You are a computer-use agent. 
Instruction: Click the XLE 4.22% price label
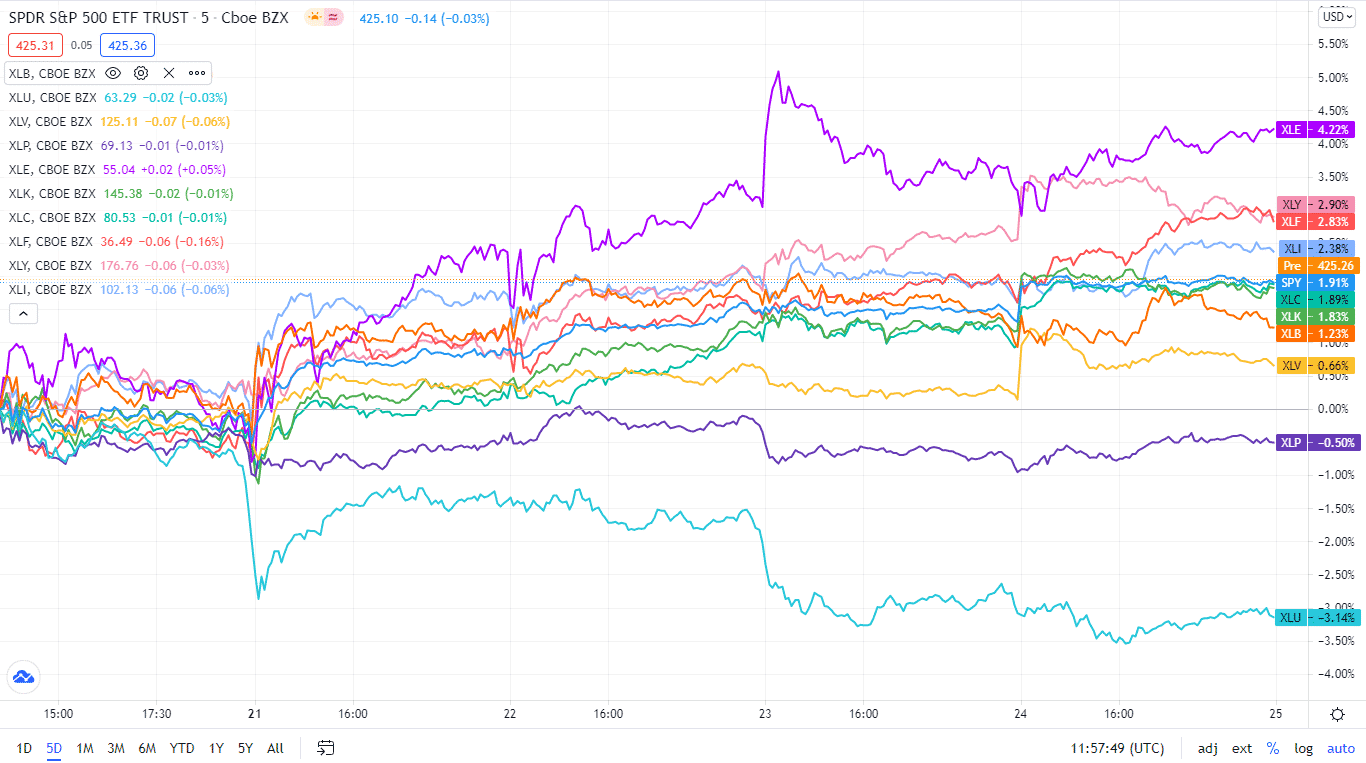[x=1316, y=129]
